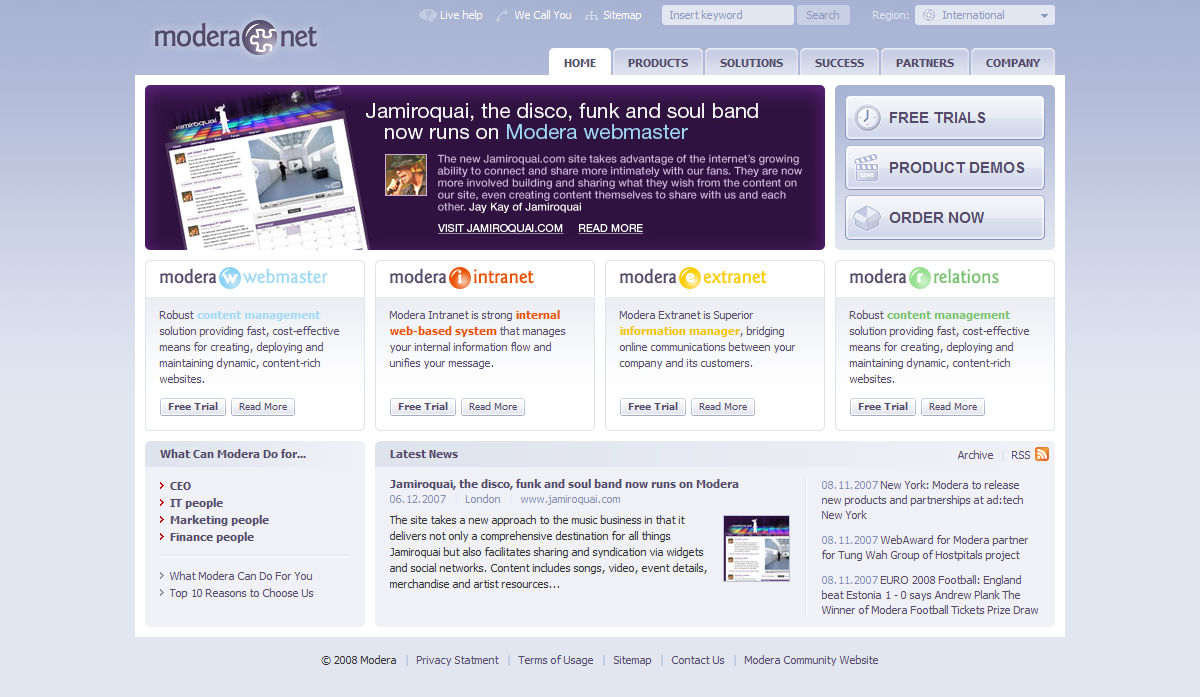
Task: Click the ORDER NOW button
Action: click(x=945, y=218)
